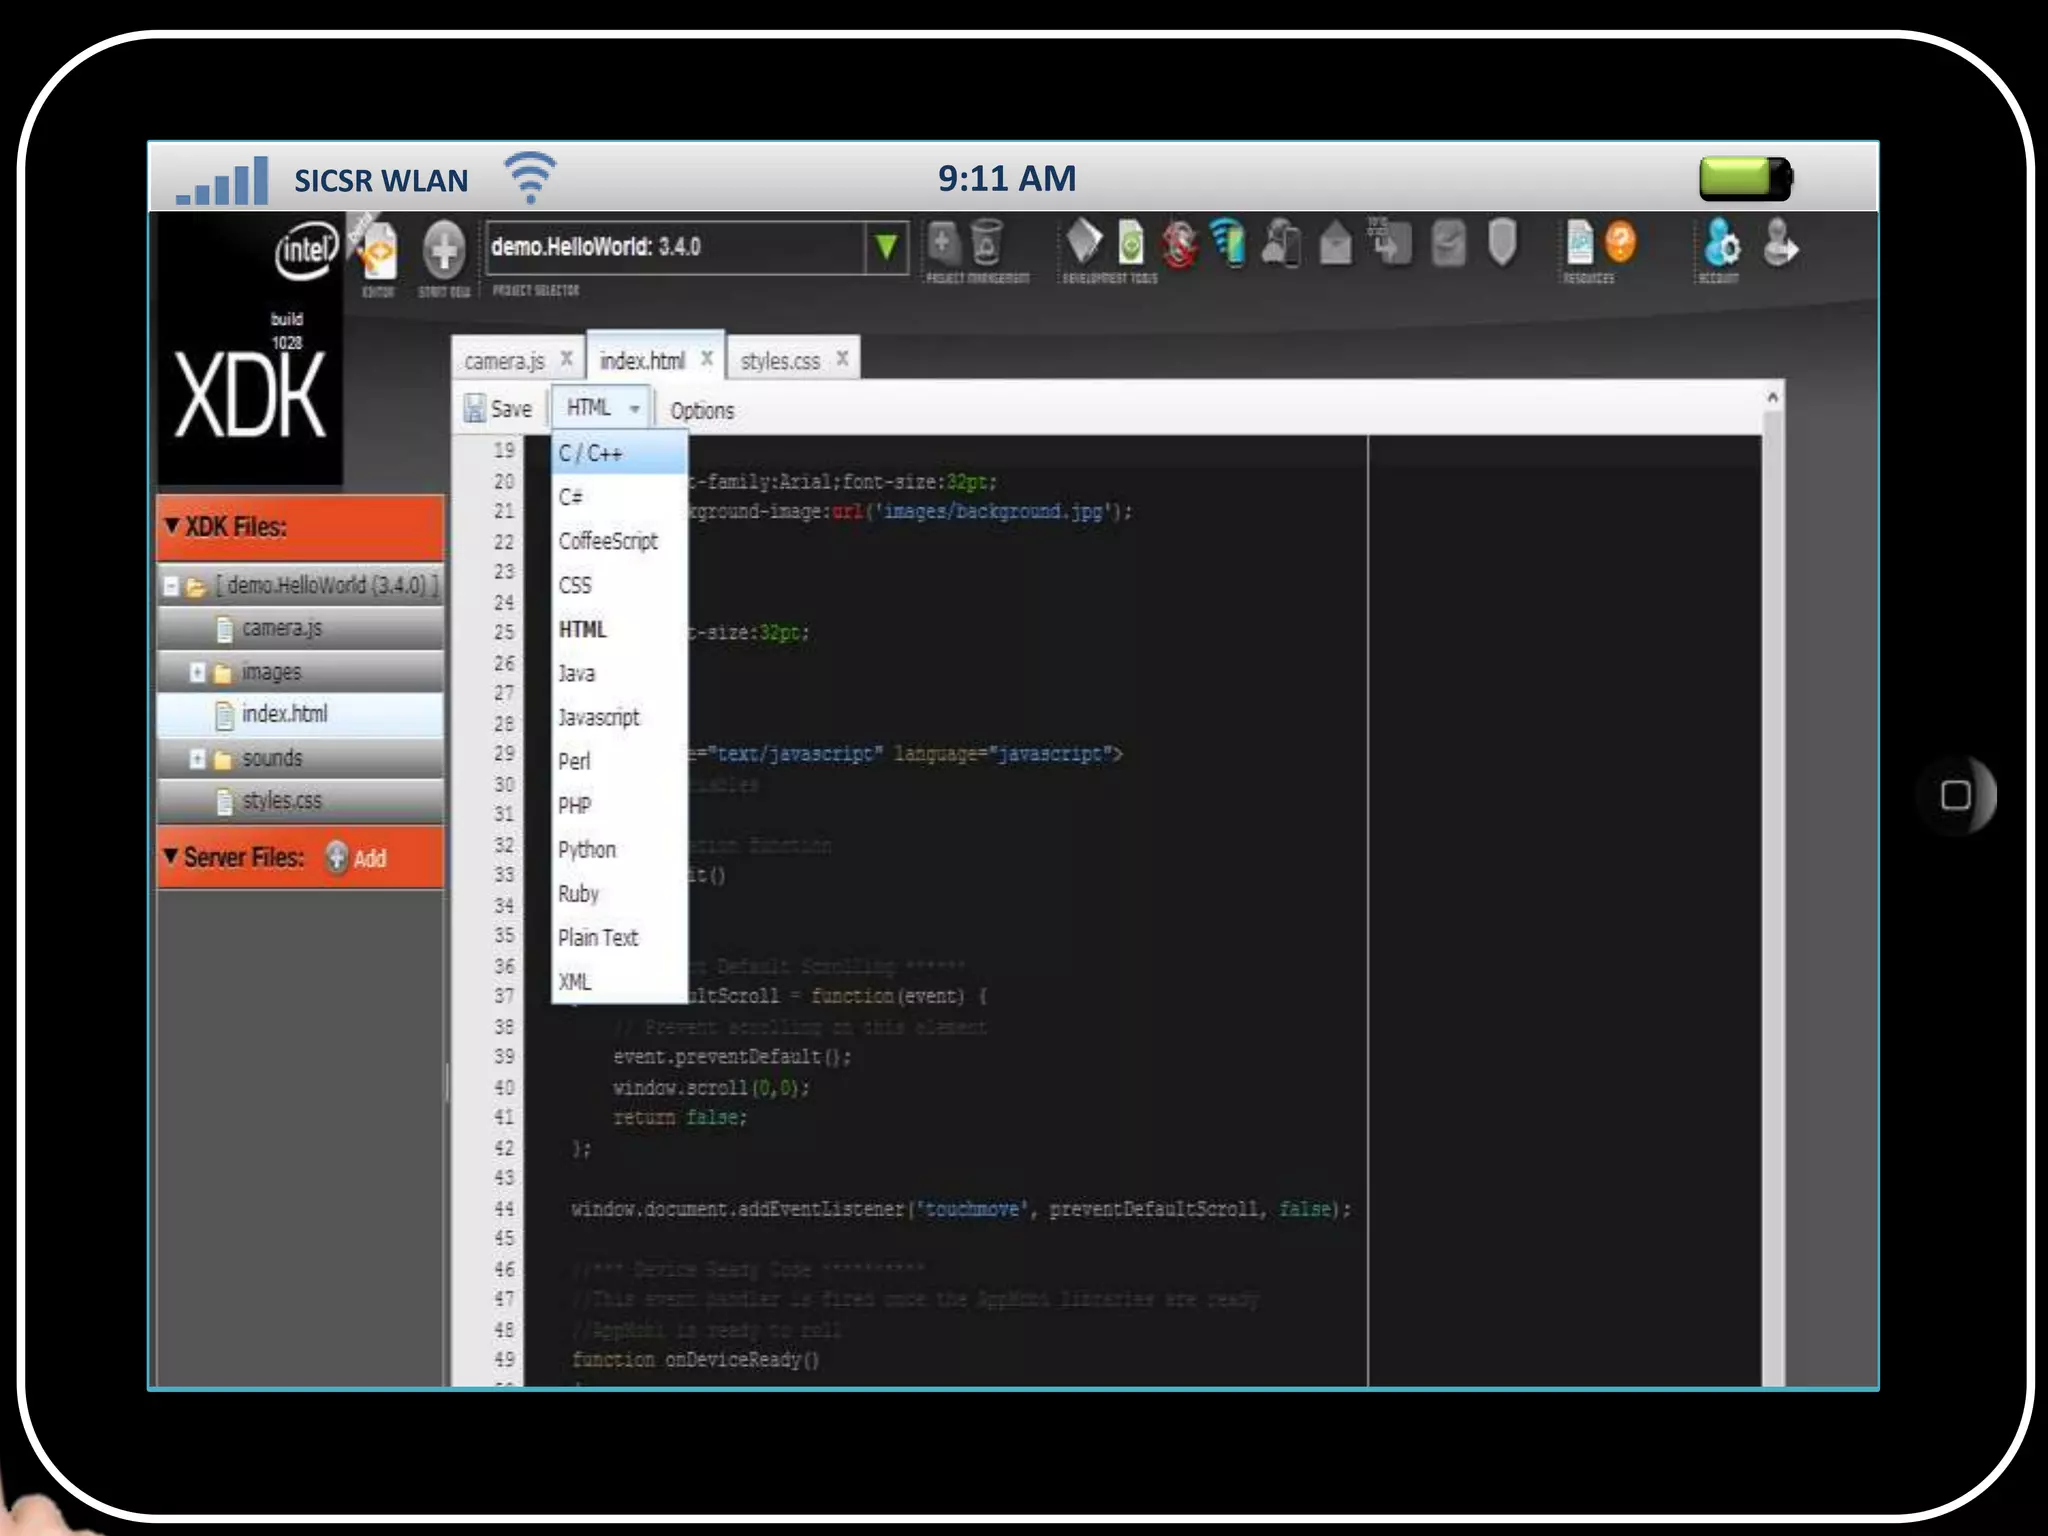2048x1536 pixels.
Task: Expand the images folder in file tree
Action: point(198,672)
